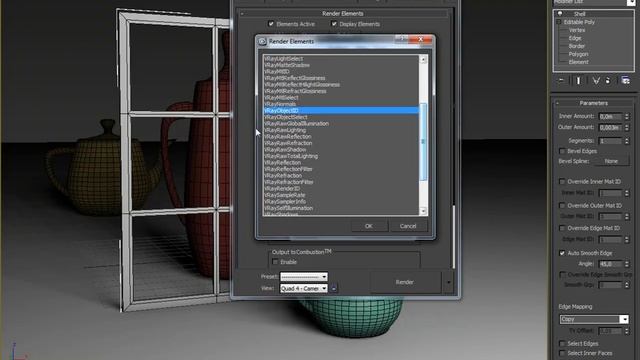Click Cancel in Render Elements dialog
640x360 pixels.
point(408,226)
